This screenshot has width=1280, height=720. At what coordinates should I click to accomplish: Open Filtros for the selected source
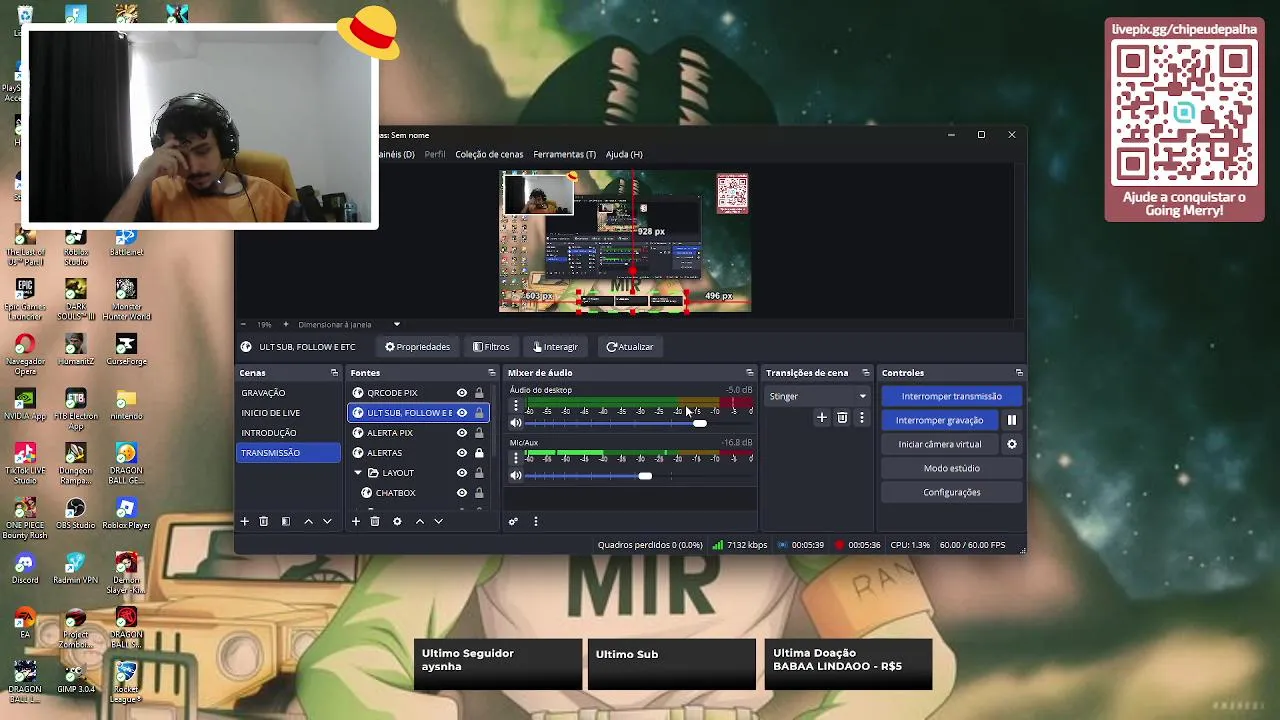[x=491, y=347]
